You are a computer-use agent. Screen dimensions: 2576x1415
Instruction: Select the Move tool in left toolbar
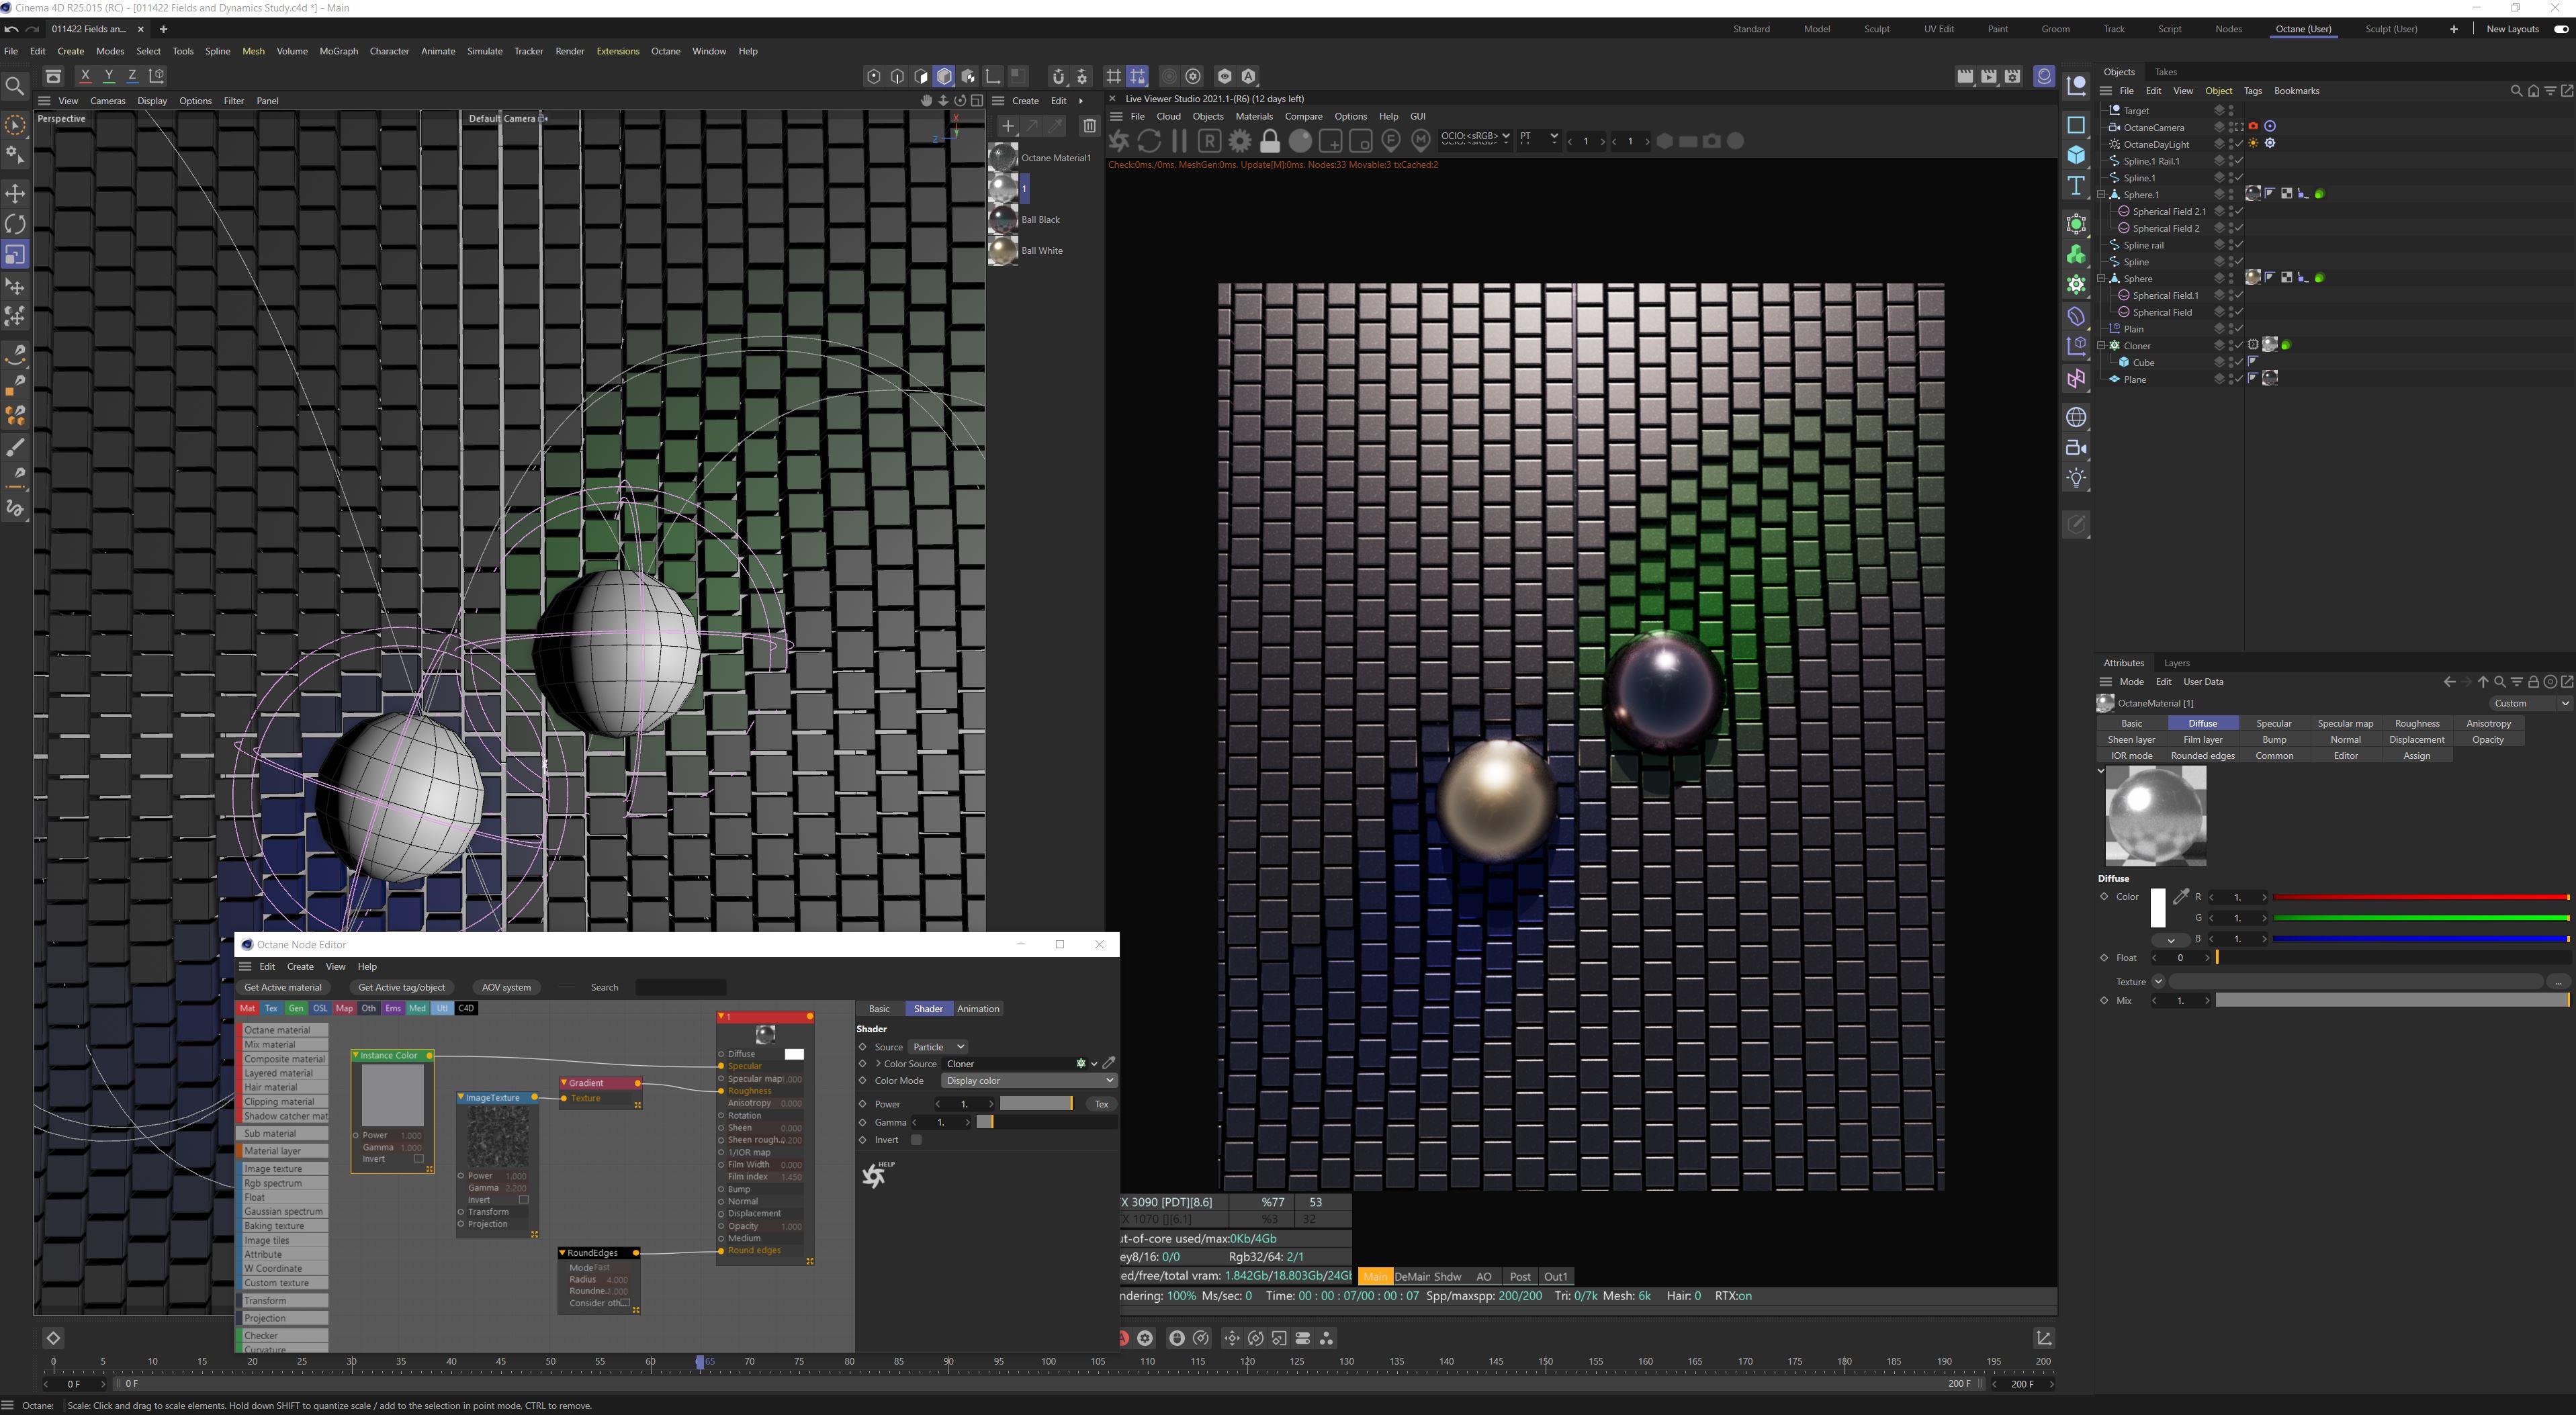click(15, 193)
